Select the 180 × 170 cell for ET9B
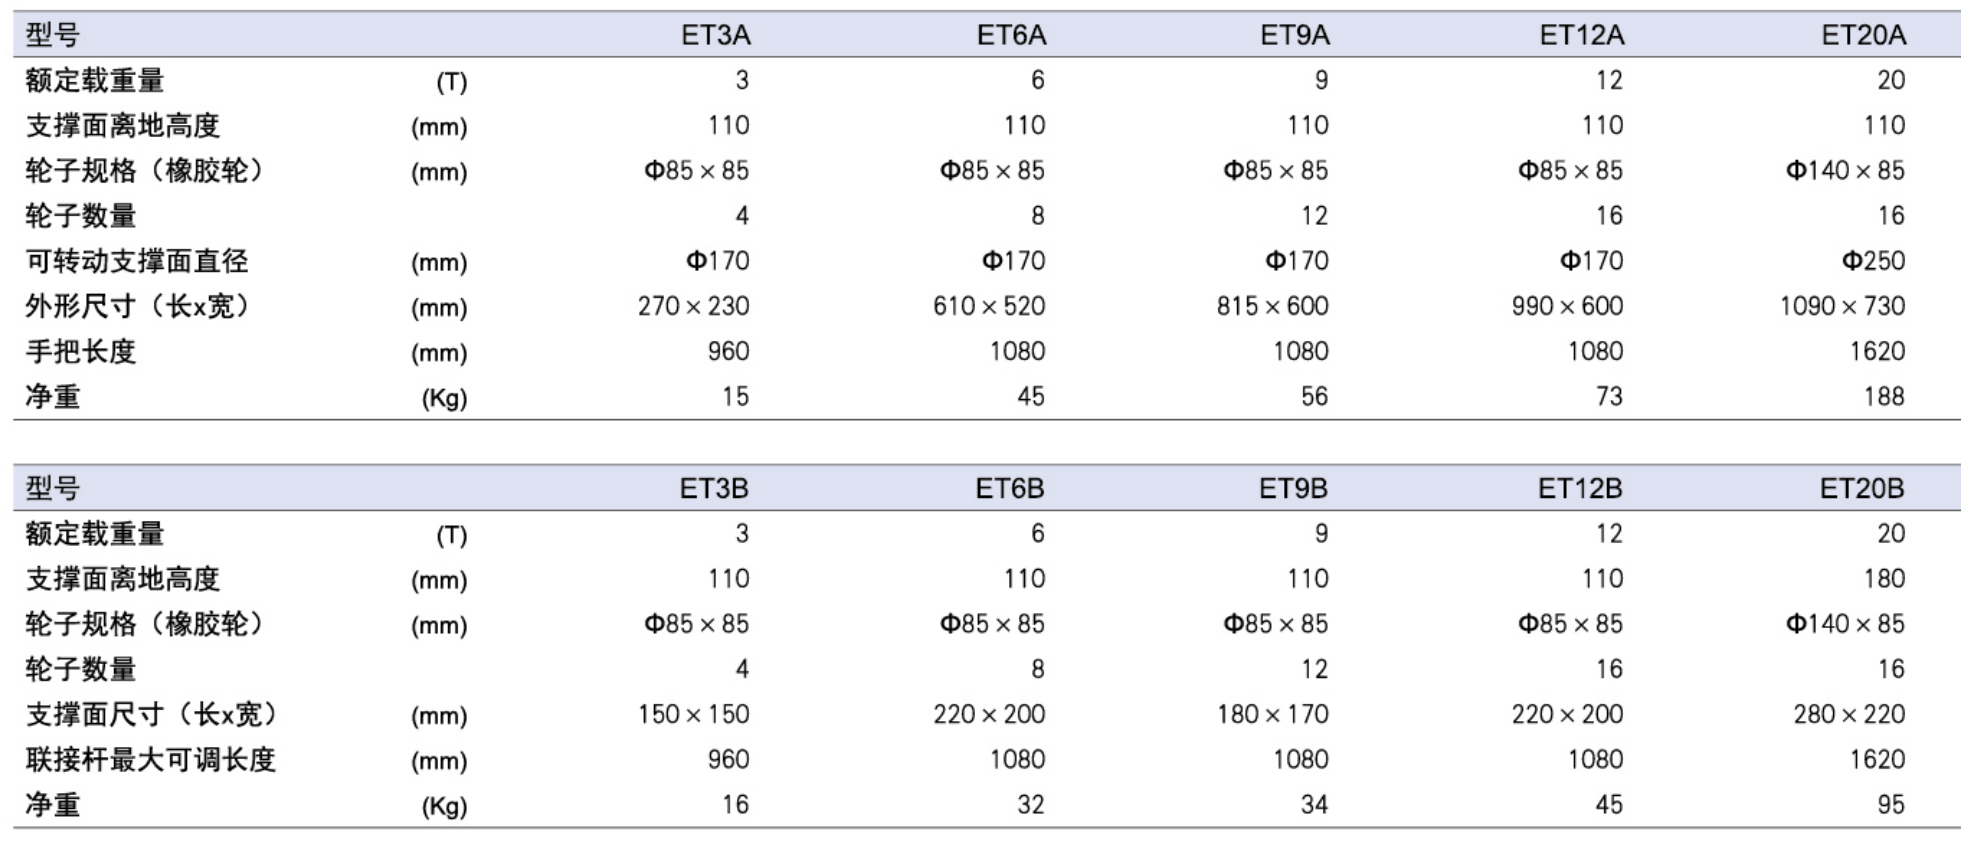This screenshot has width=1961, height=841. (x=1272, y=714)
